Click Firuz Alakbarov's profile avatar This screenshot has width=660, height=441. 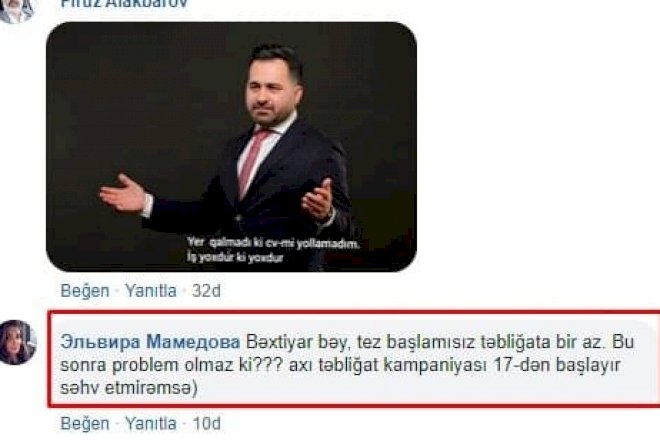(x=16, y=10)
